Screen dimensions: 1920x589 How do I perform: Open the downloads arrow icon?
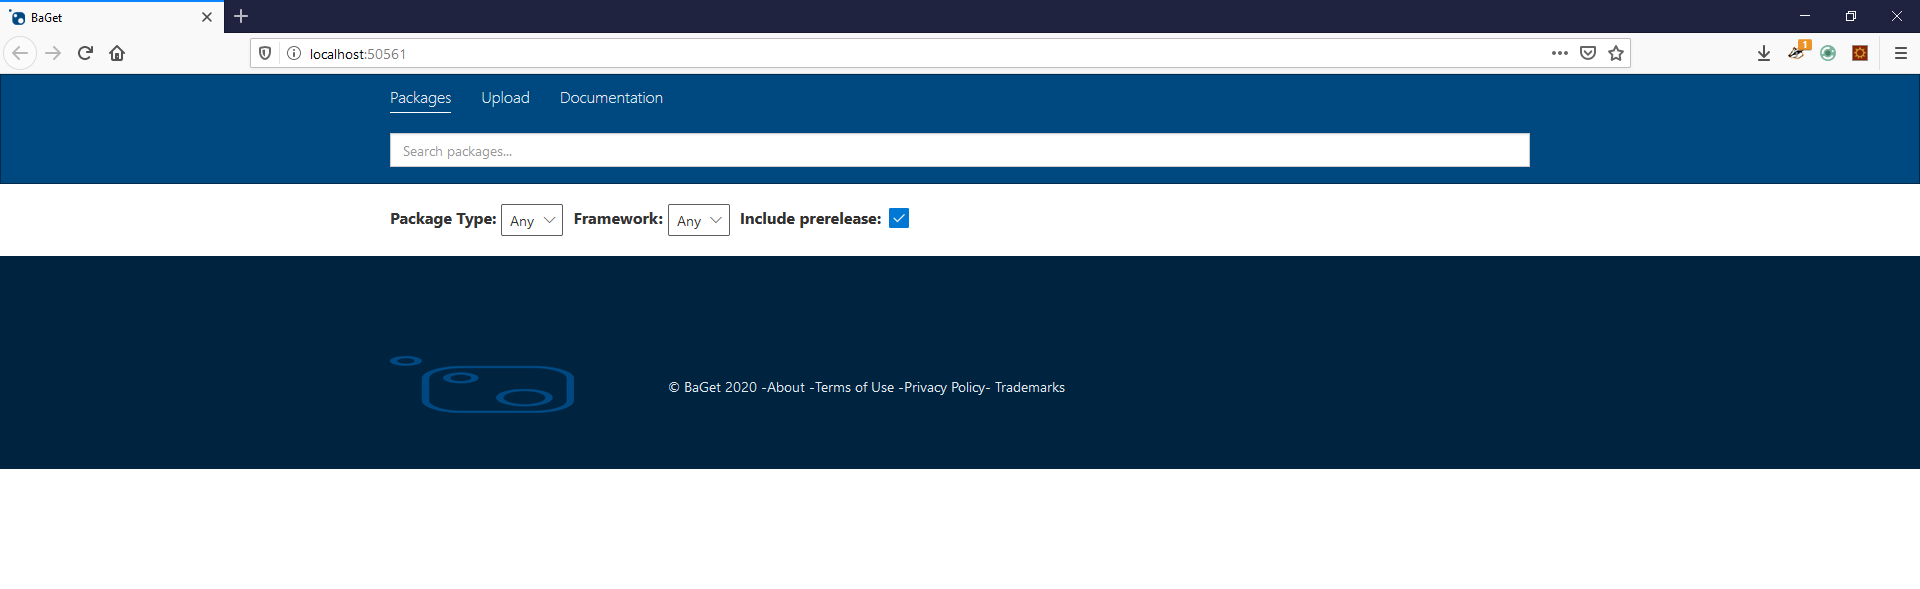pyautogui.click(x=1764, y=53)
